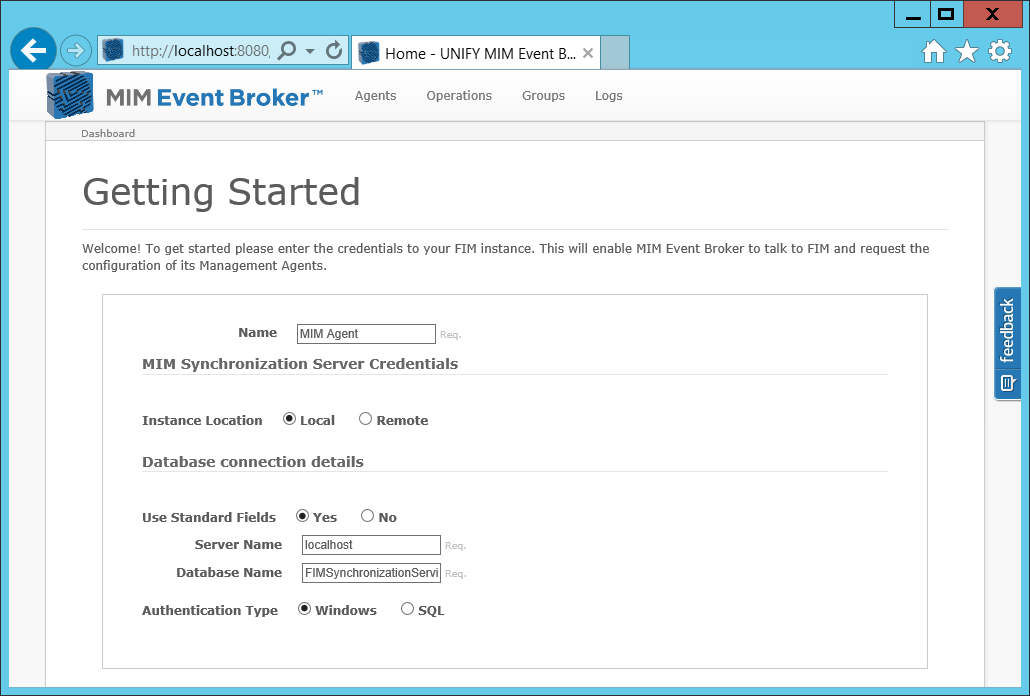This screenshot has height=696, width=1030.
Task: Select Local instance location
Action: point(289,419)
